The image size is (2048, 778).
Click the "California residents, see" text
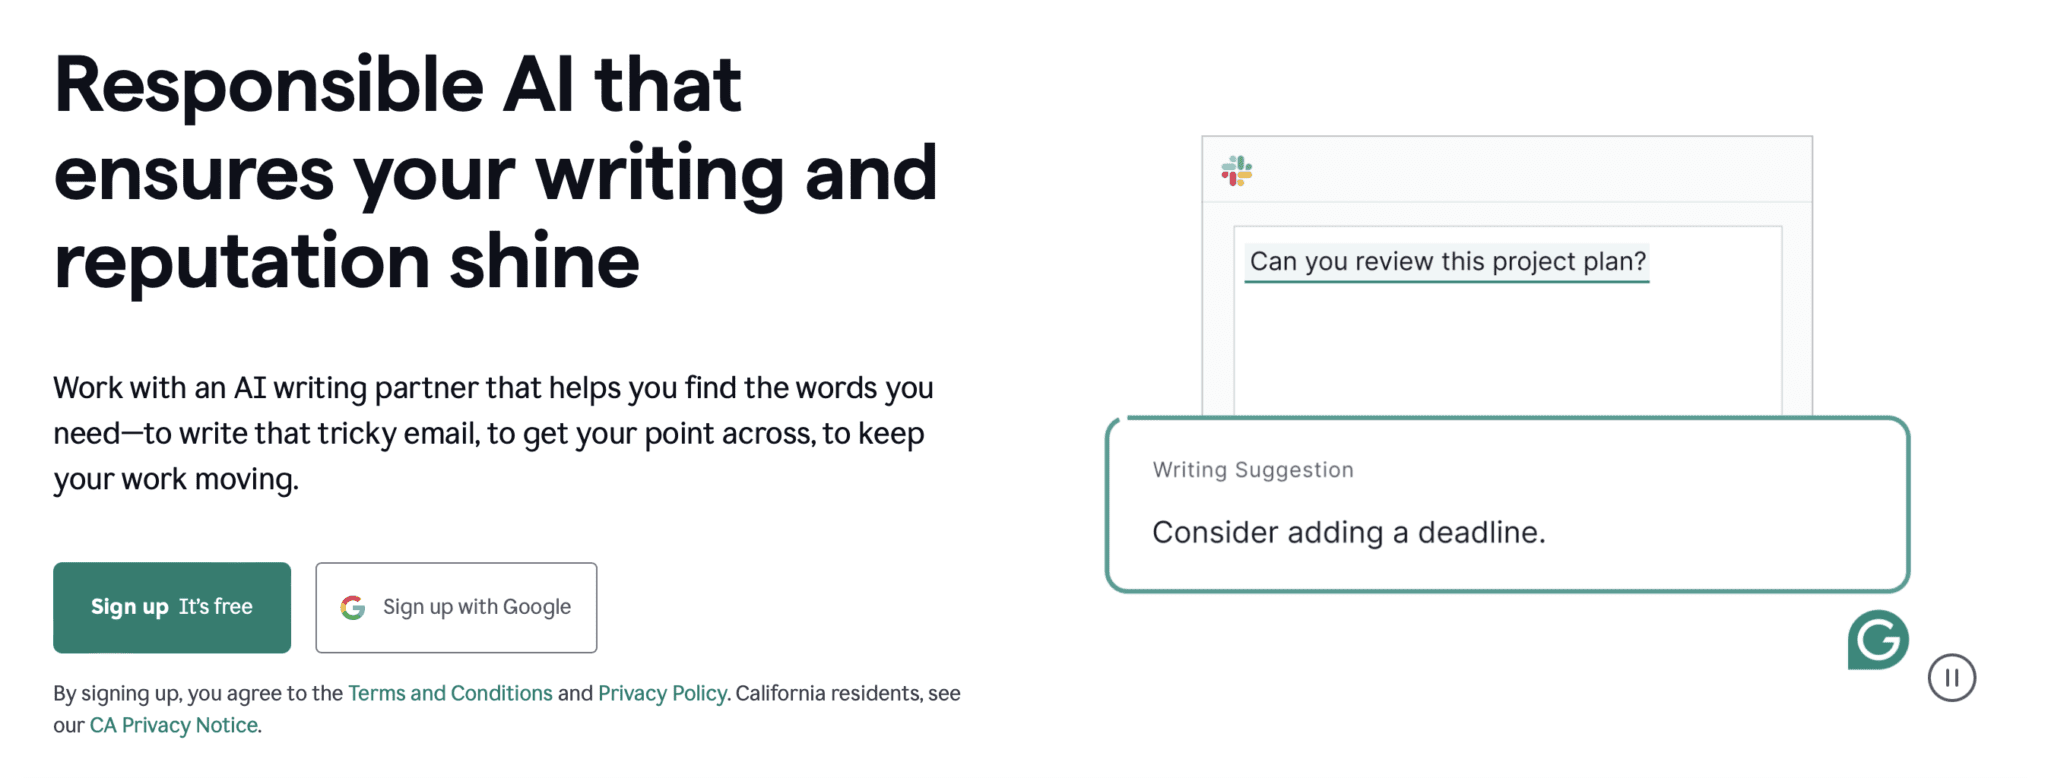click(848, 693)
